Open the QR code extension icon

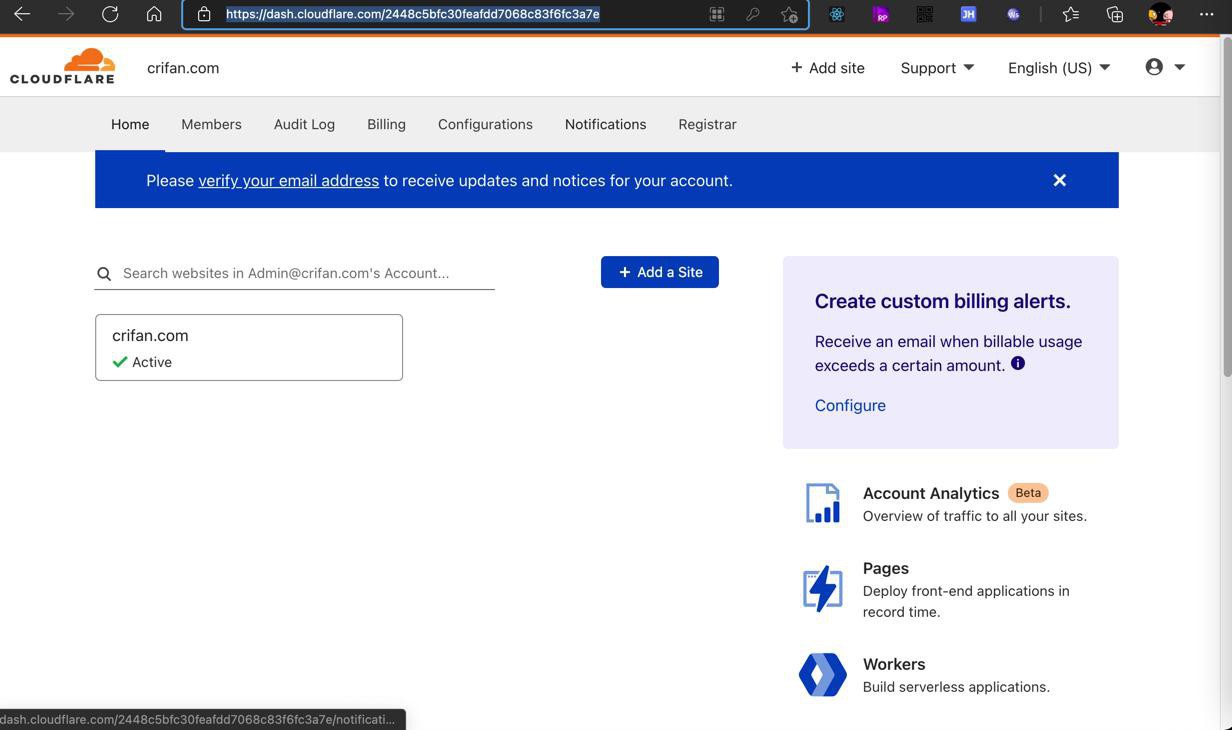point(925,14)
